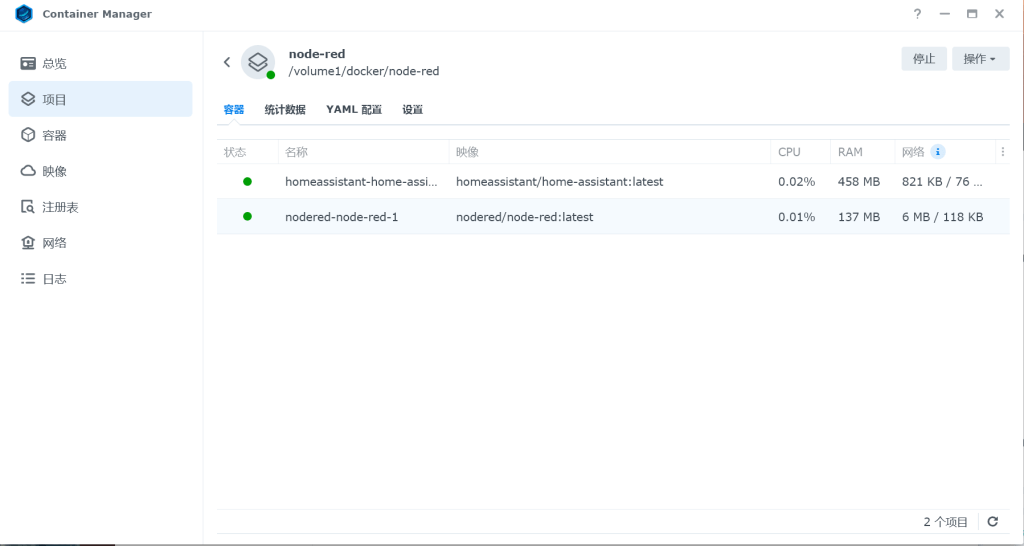This screenshot has height=546, width=1024.
Task: Open the 设置 settings tab
Action: click(413, 110)
